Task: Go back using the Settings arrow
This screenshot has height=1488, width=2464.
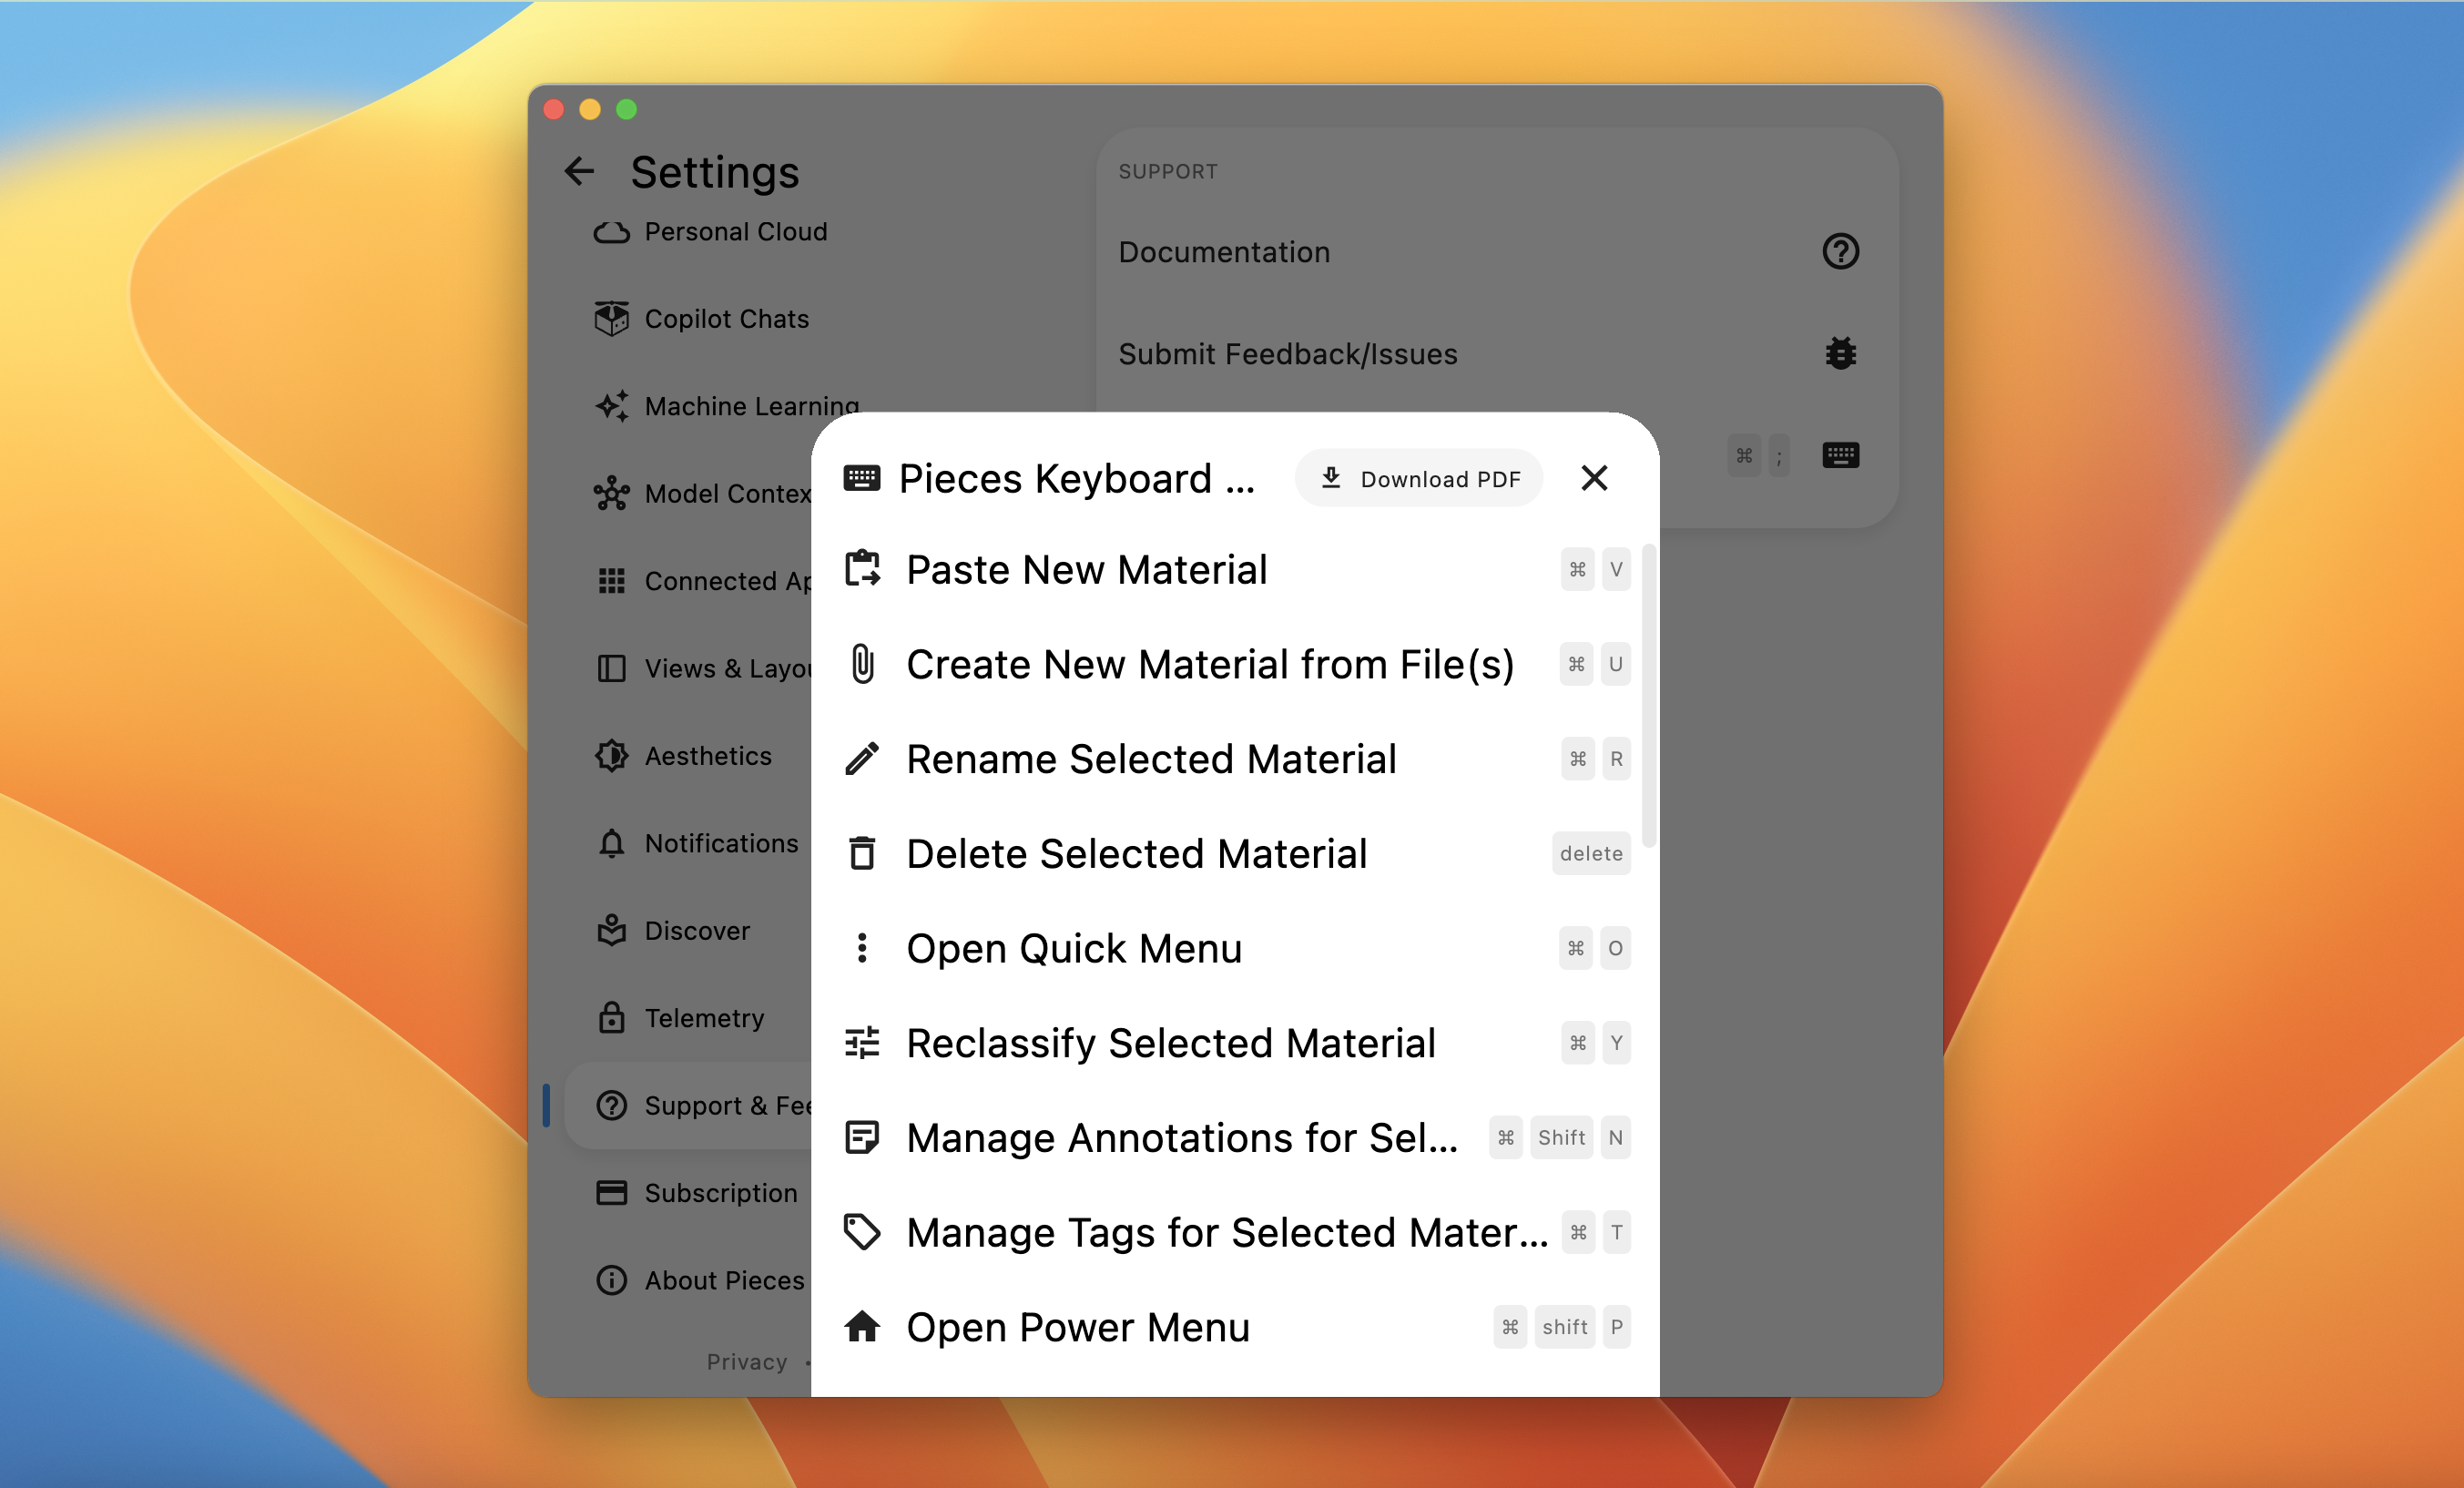Action: [x=579, y=172]
